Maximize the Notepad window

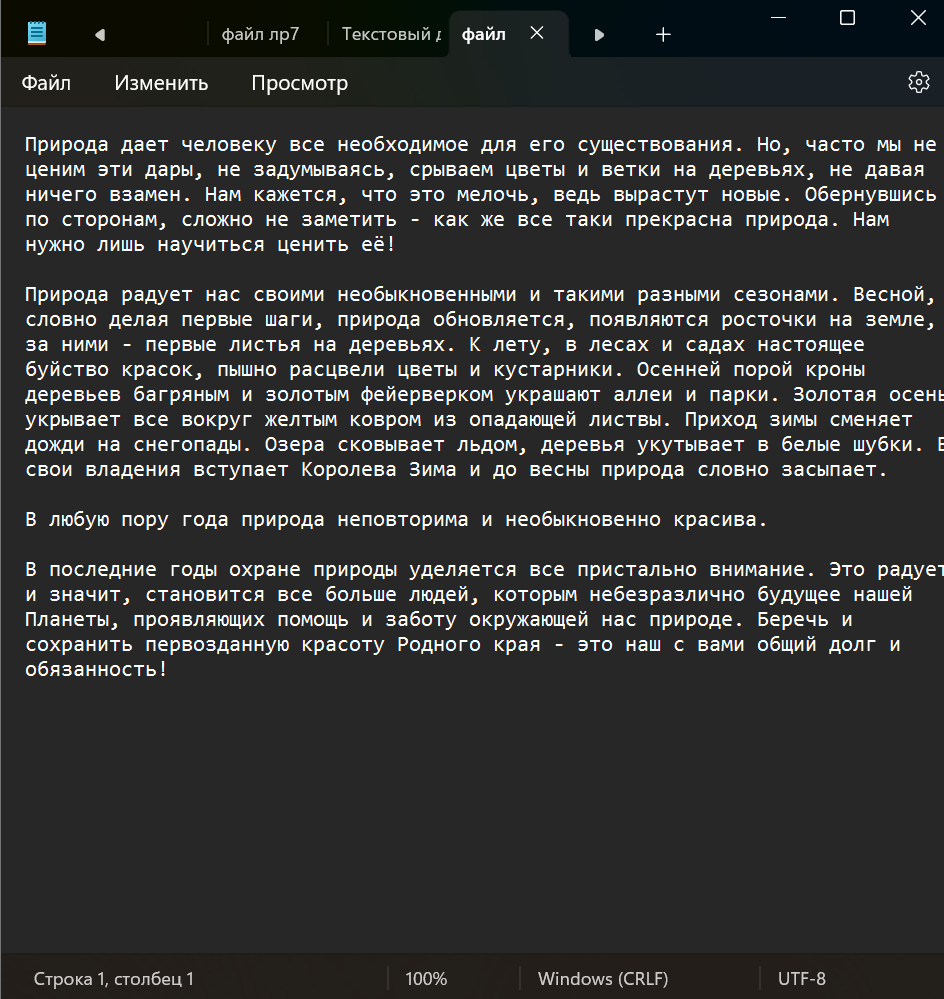point(847,18)
